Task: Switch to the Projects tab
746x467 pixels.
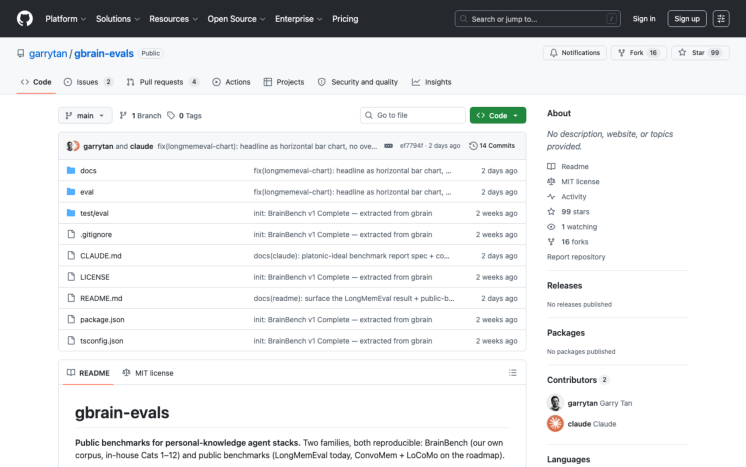Action: (284, 82)
